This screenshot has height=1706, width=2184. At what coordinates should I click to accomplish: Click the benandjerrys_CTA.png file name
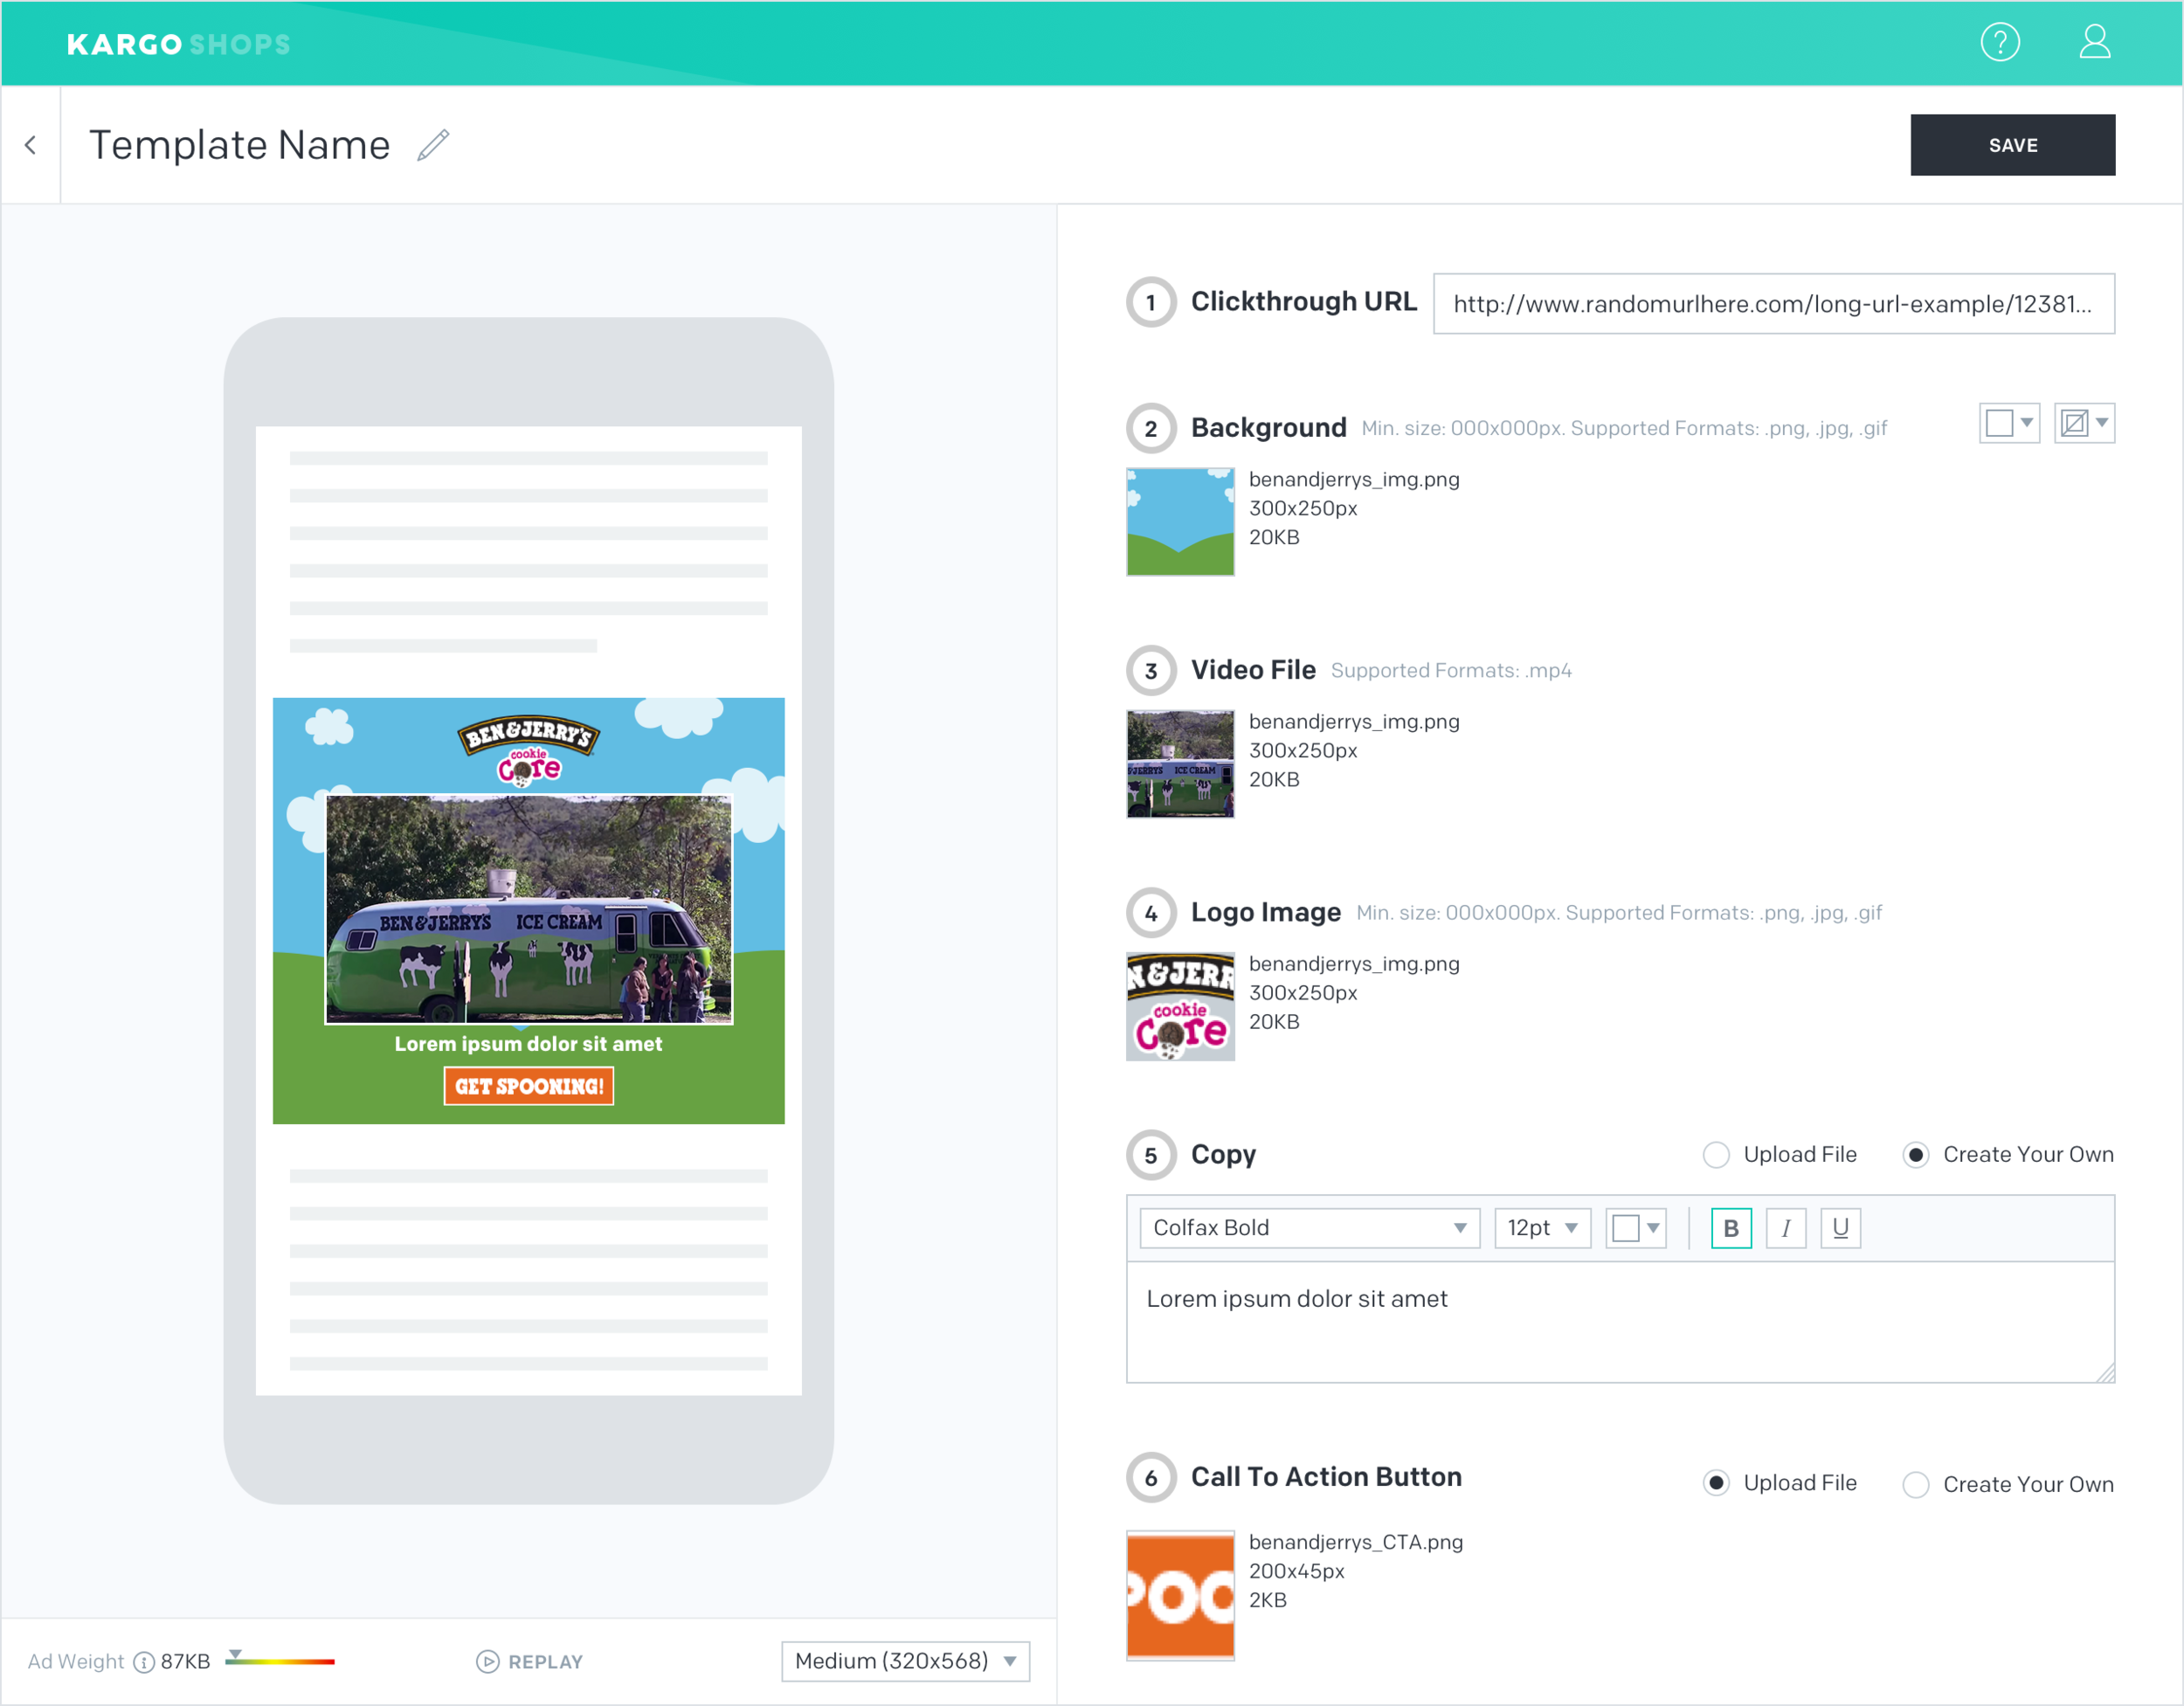(1355, 1542)
